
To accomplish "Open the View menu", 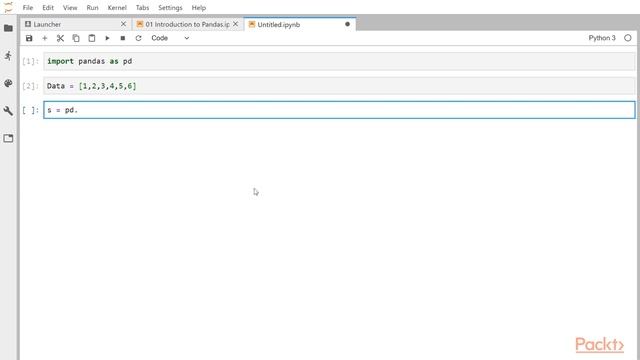I will click(70, 8).
